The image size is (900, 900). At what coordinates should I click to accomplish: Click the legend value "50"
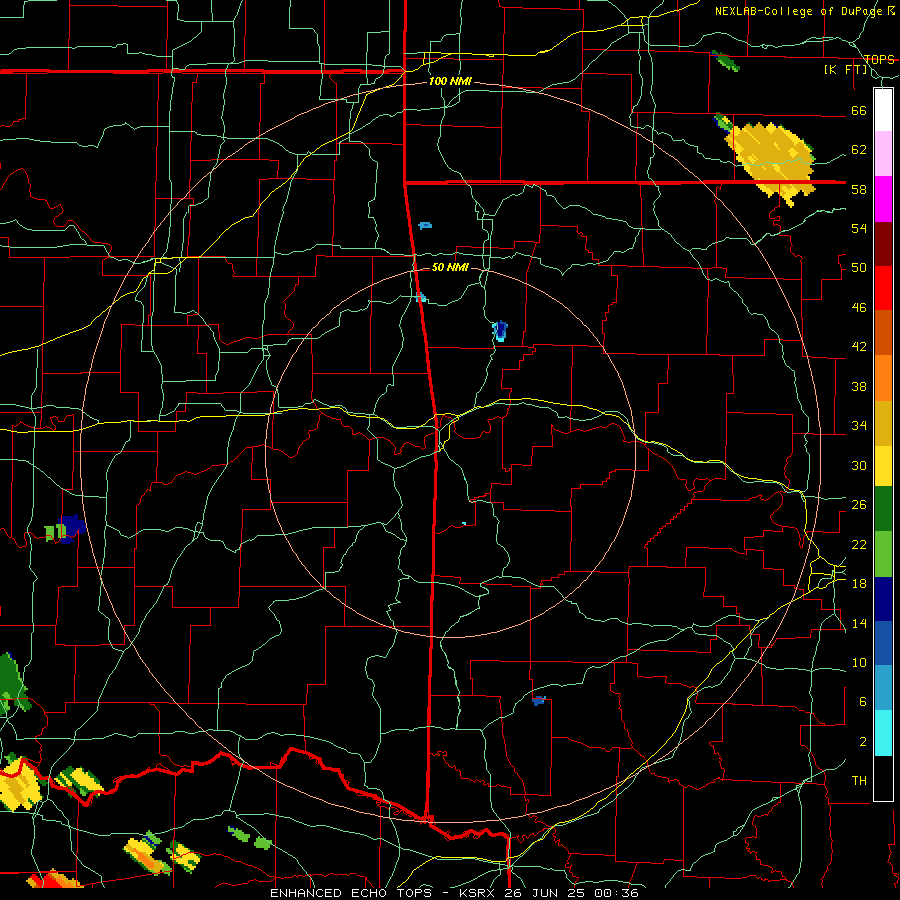pyautogui.click(x=859, y=268)
